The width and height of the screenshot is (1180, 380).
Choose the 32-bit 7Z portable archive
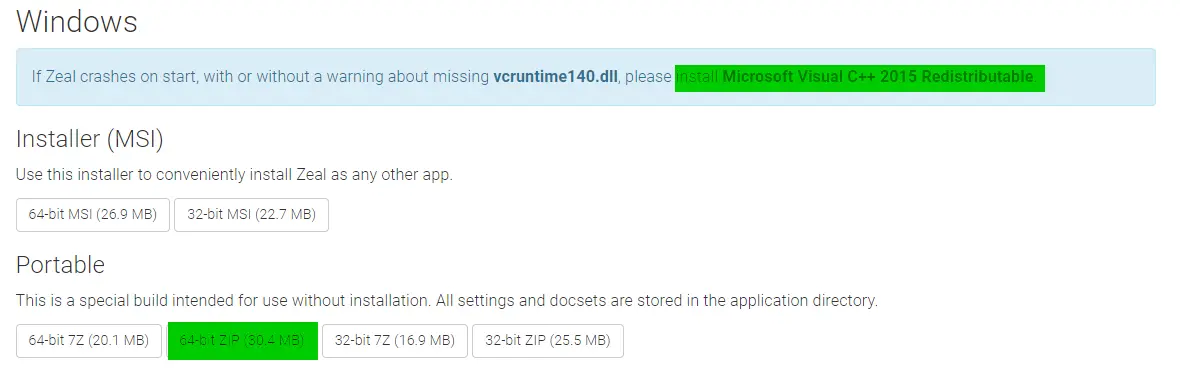(x=395, y=341)
